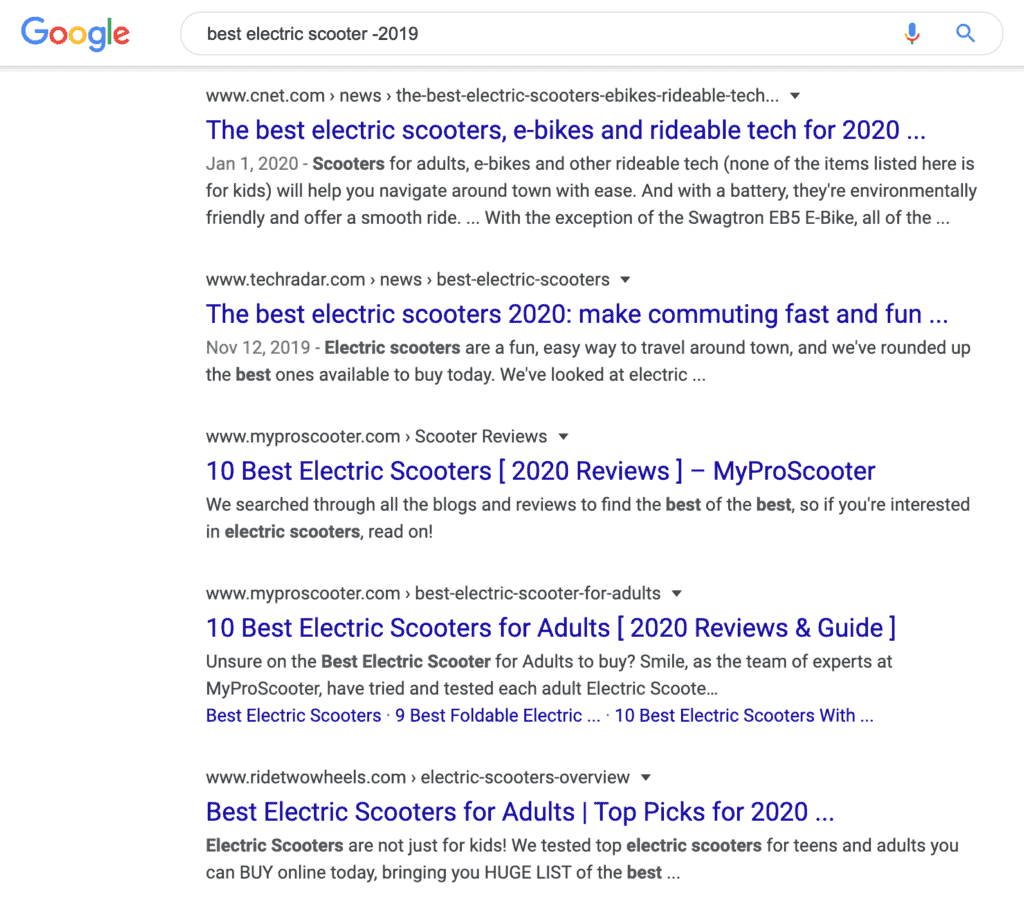
Task: Click the 9 Best Foldable Electric sitelink
Action: tap(498, 715)
